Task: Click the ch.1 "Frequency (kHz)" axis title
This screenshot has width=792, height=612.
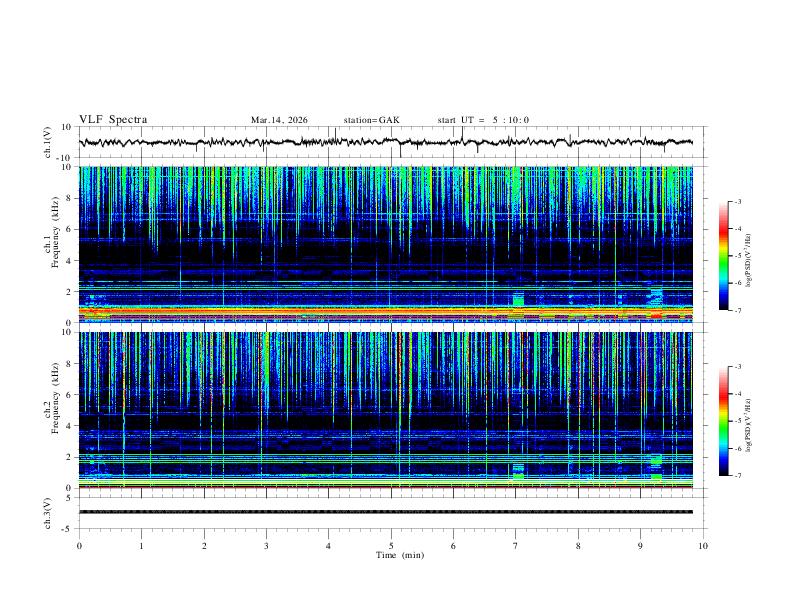Action: (x=55, y=232)
